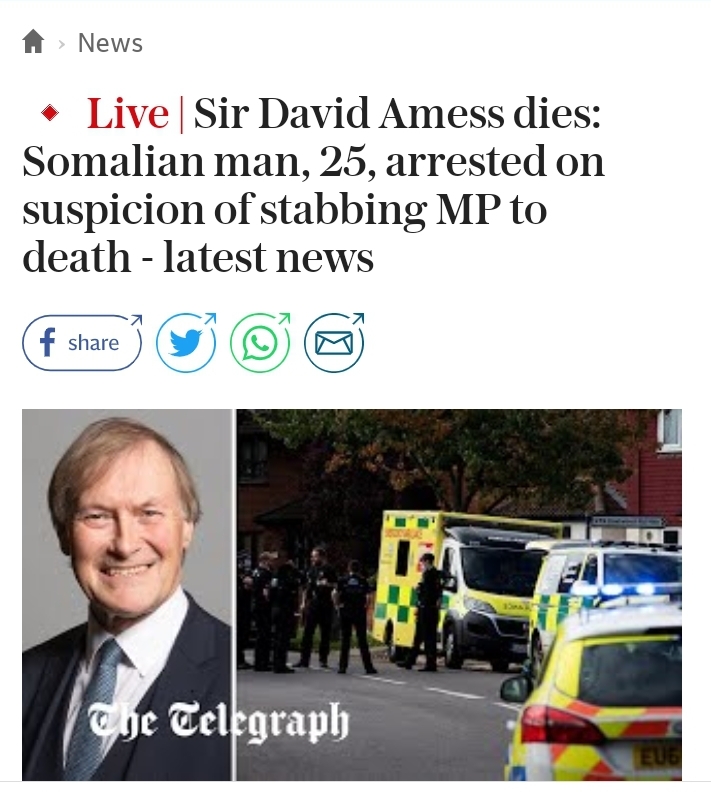
Task: Share the article on Twitter
Action: [x=186, y=343]
